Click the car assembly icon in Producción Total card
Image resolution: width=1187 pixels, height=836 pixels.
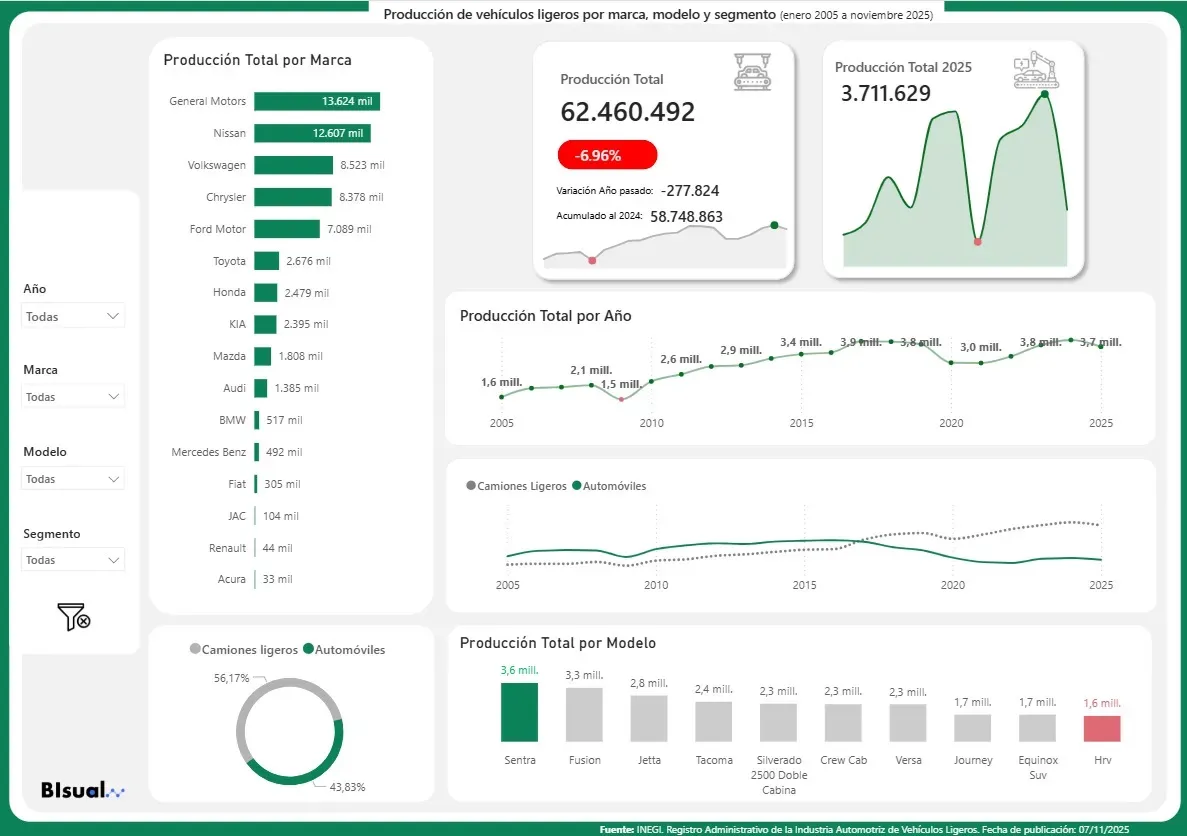point(752,72)
